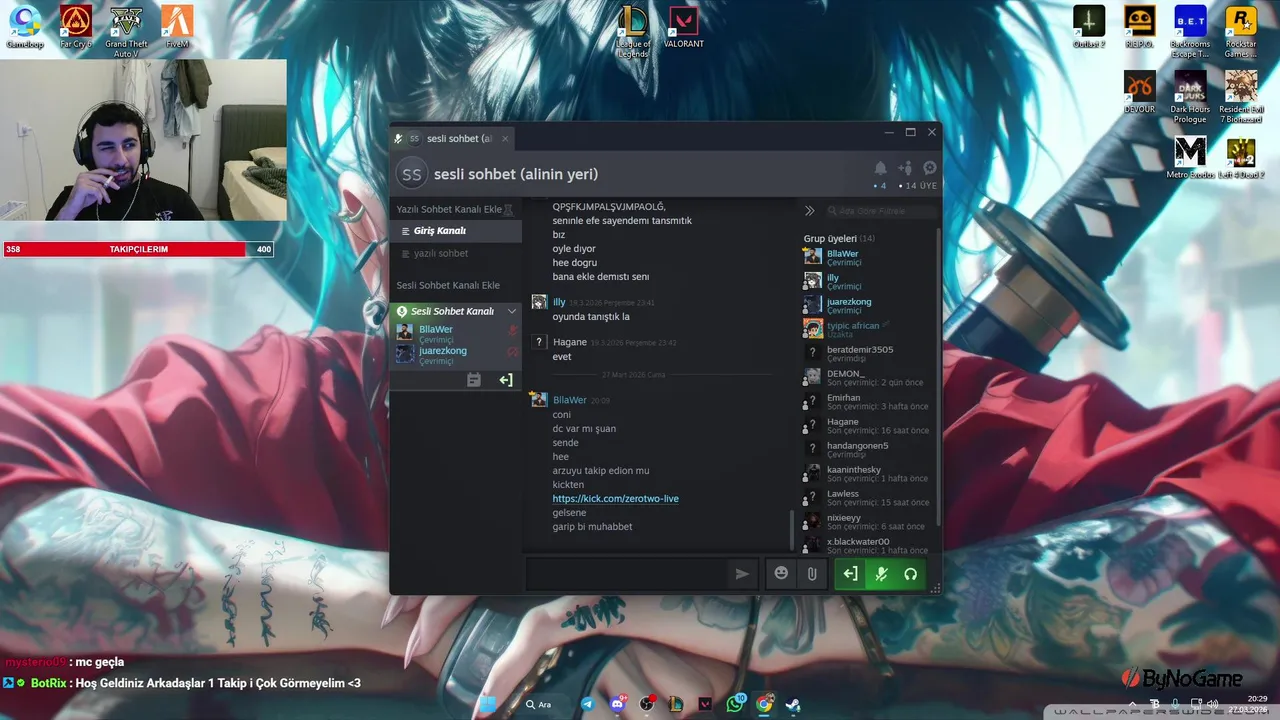Click juarezkong's muted indicator in voice channel
1280x720 pixels.
coord(513,352)
